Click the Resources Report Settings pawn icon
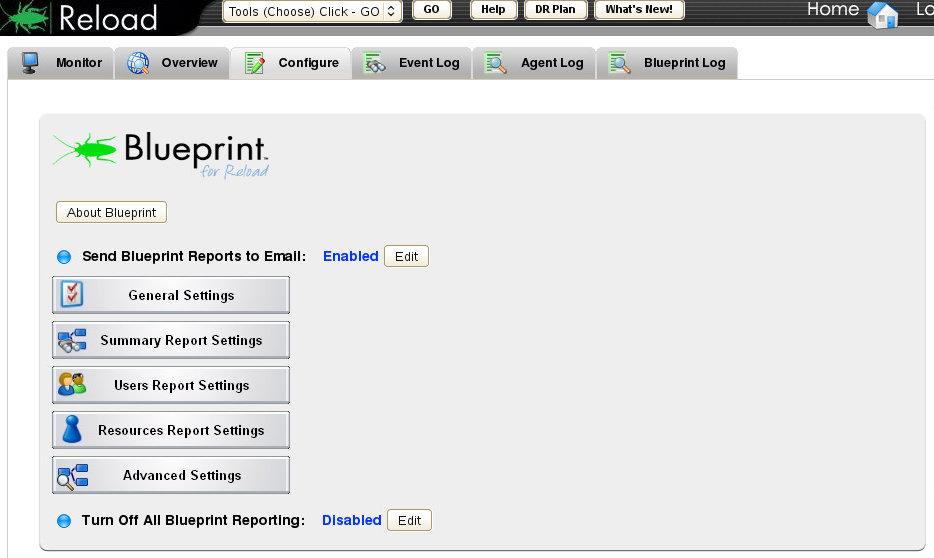Viewport: 934px width, 558px height. pyautogui.click(x=72, y=429)
